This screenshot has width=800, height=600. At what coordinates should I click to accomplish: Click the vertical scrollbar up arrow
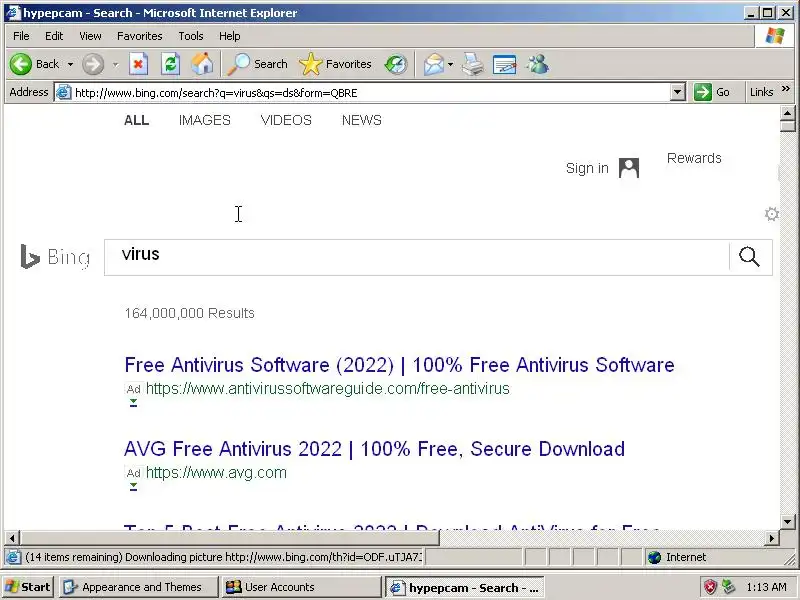click(x=787, y=113)
